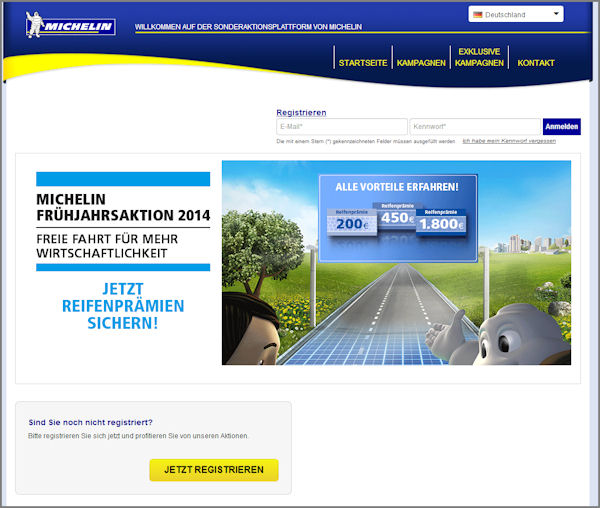This screenshot has width=600, height=508.
Task: Click the Registrieren link
Action: point(301,112)
